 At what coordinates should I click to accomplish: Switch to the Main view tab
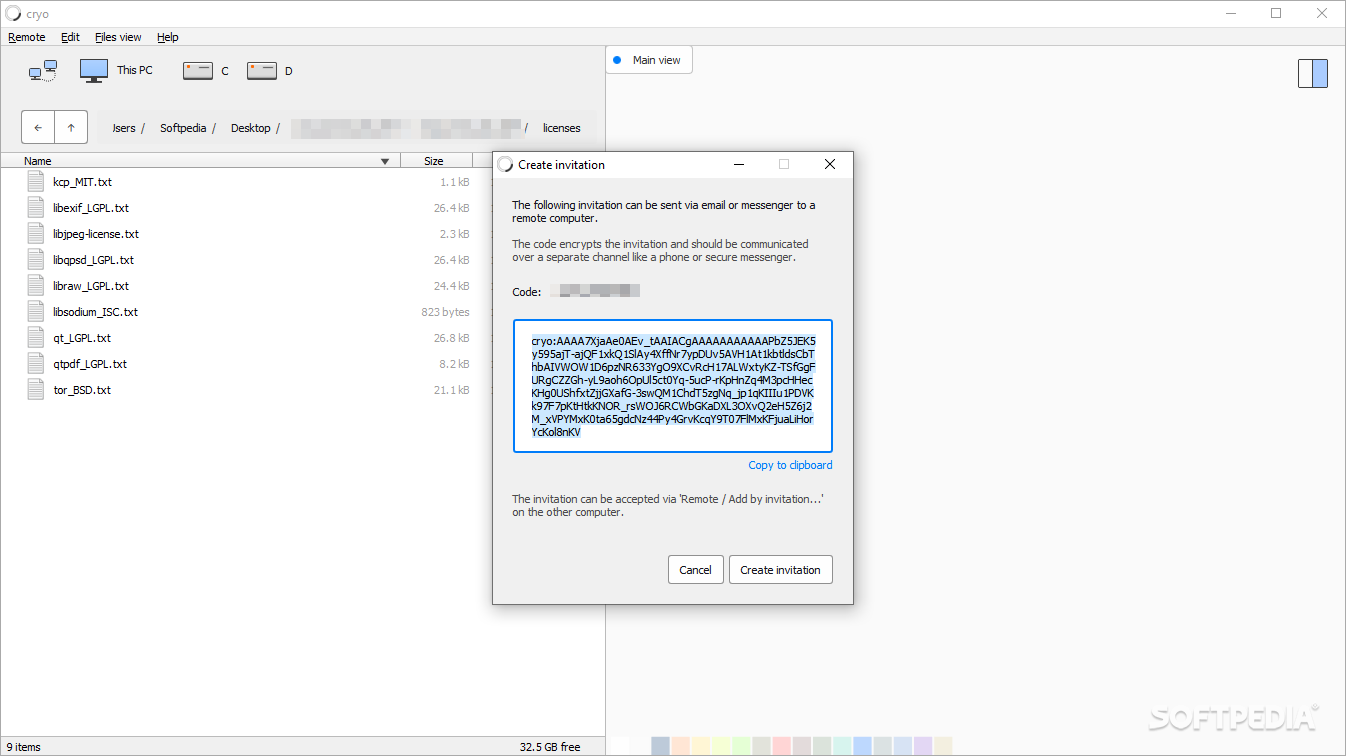(x=649, y=60)
